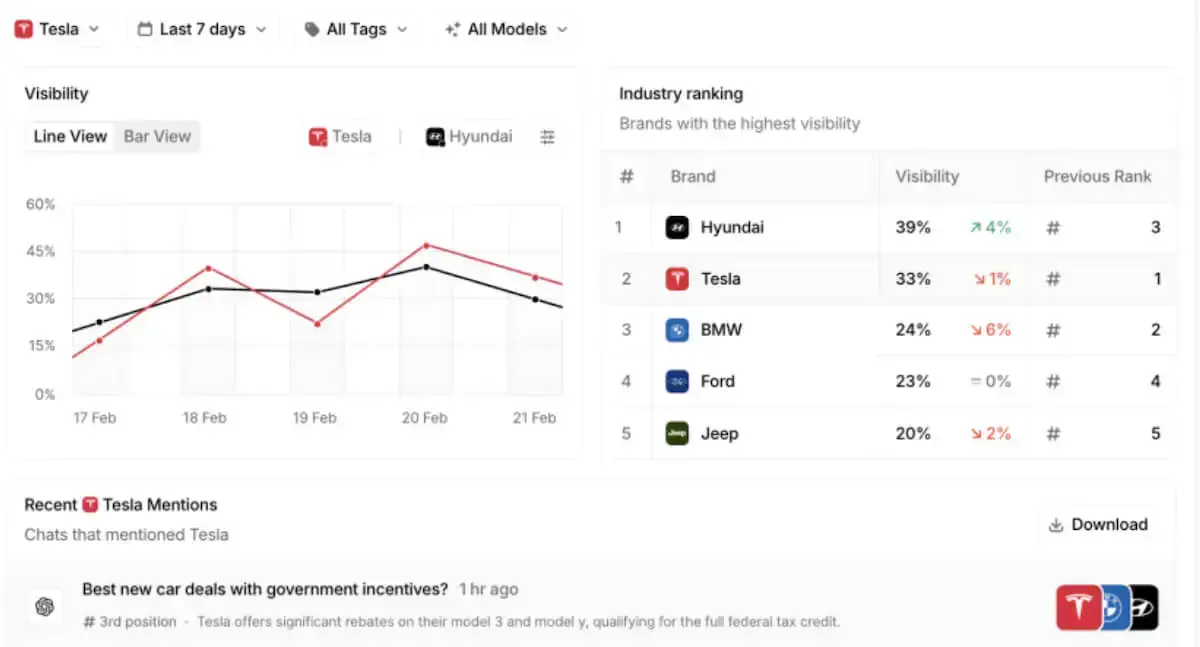The height and width of the screenshot is (647, 1200).
Task: Click the ChatGPT icon beside the mention
Action: click(x=43, y=607)
